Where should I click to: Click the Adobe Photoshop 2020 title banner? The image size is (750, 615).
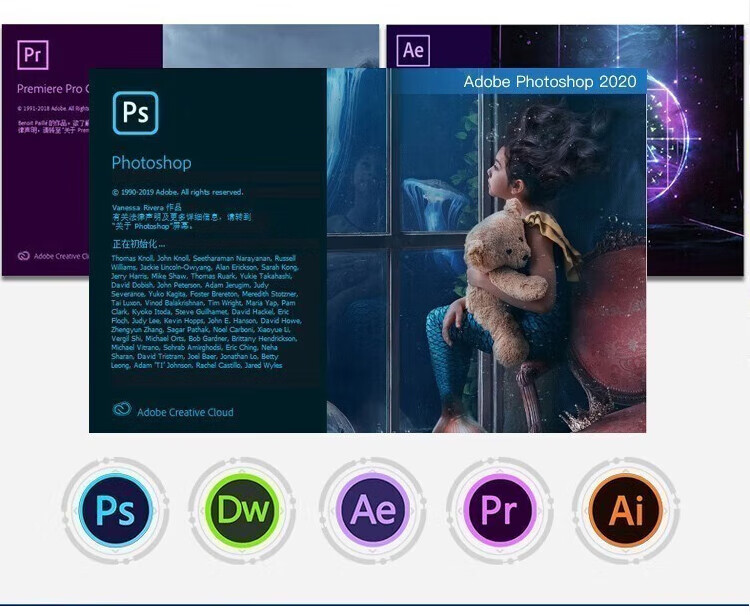point(550,81)
